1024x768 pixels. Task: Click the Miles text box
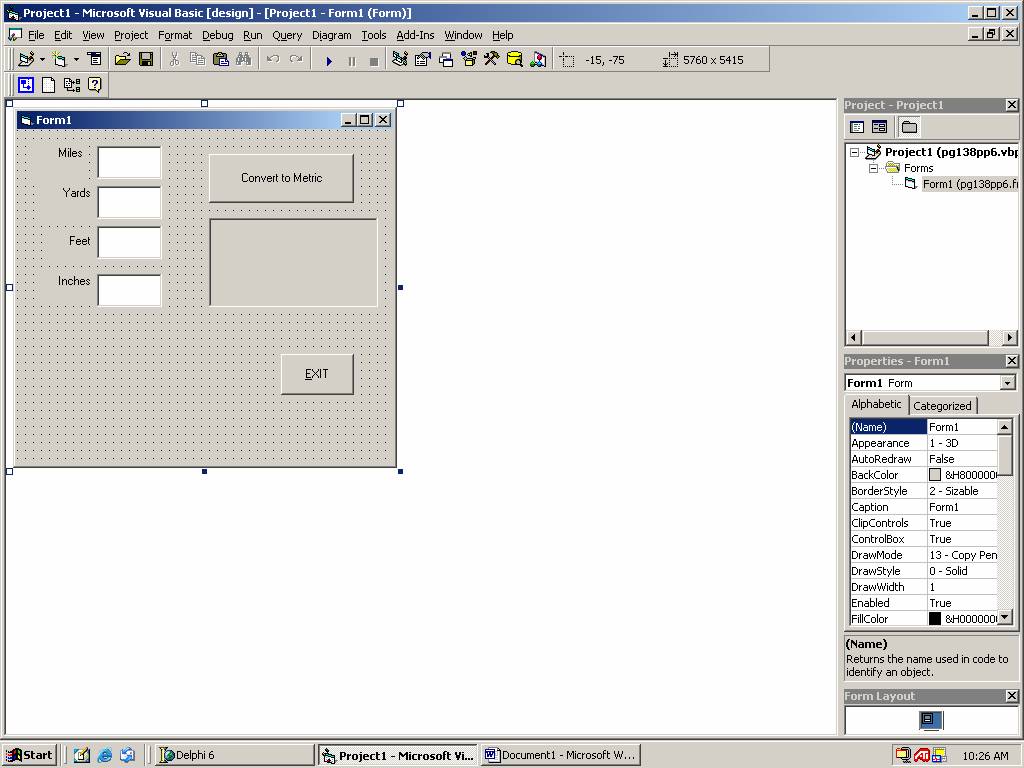(x=129, y=162)
